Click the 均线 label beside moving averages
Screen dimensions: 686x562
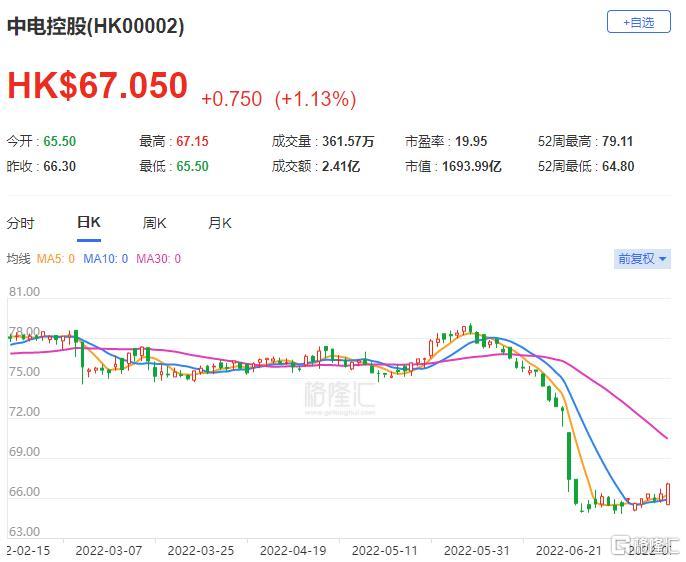coord(18,259)
